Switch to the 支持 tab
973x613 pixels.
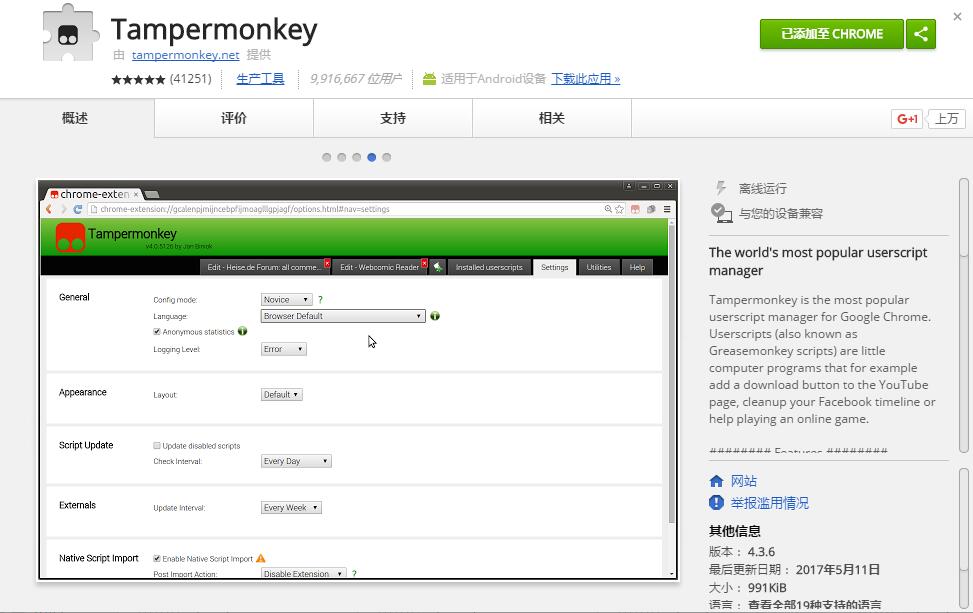[x=393, y=118]
